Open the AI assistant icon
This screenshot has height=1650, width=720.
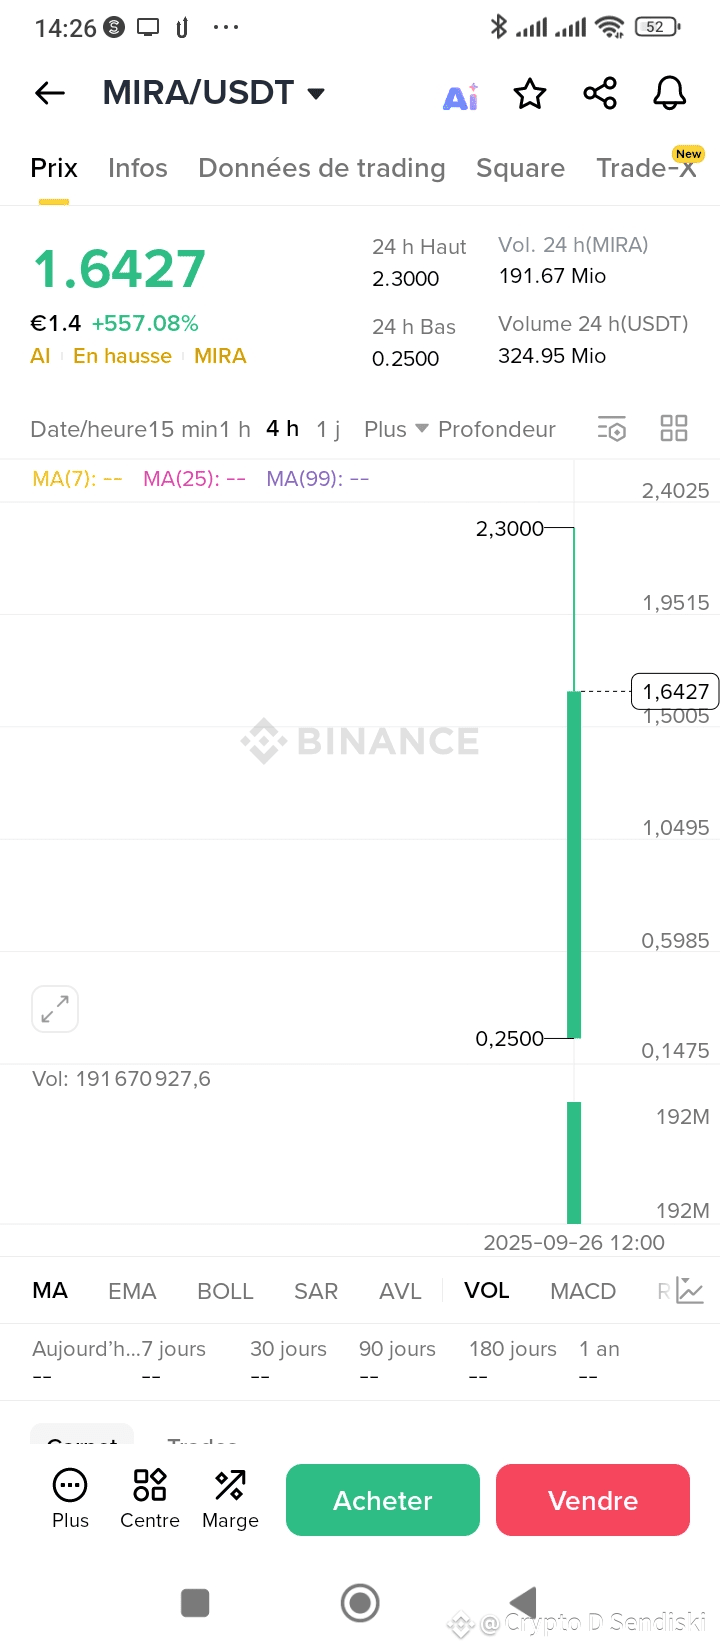point(460,96)
